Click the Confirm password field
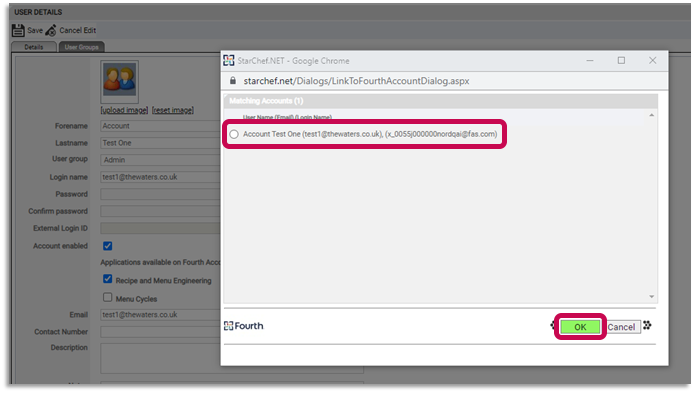 click(x=160, y=211)
